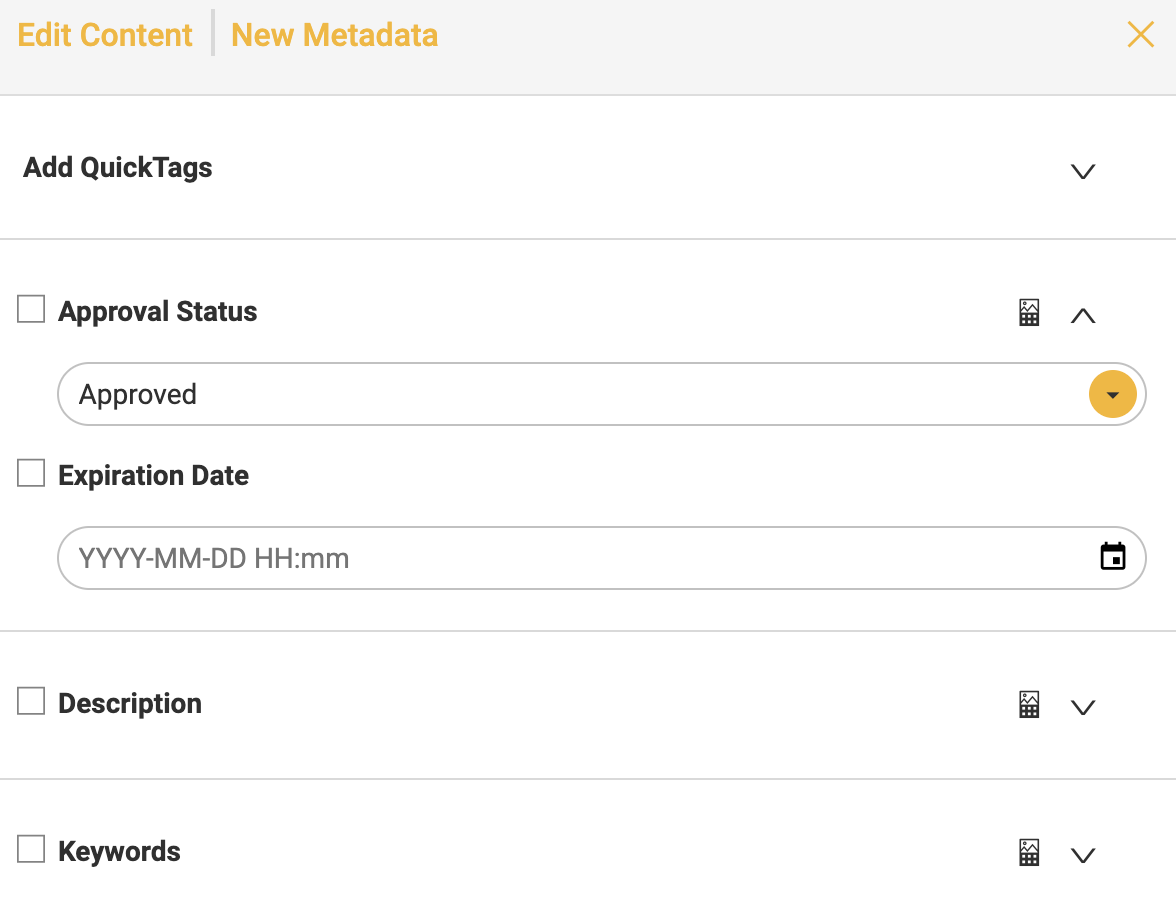Click the calculator icon in Description row
Viewport: 1176px width, 918px height.
tap(1029, 704)
